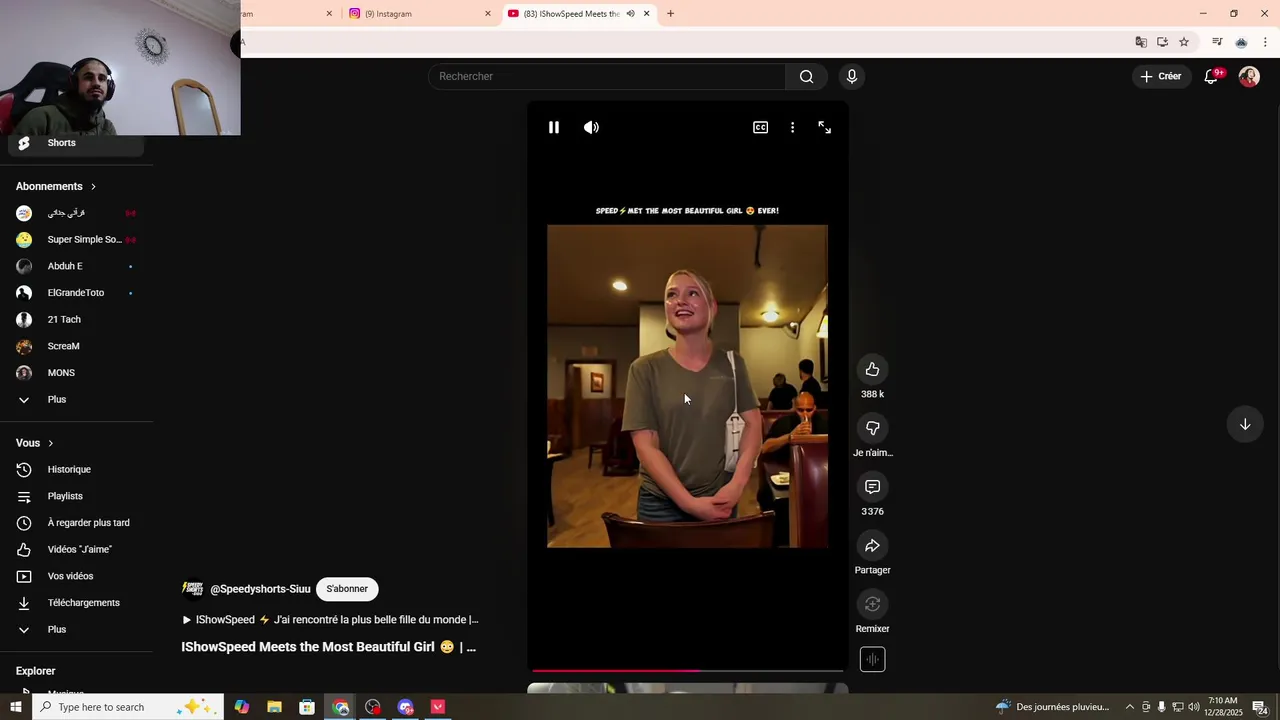Click the Créer button
Screen dimensions: 1280x720
click(x=1160, y=76)
